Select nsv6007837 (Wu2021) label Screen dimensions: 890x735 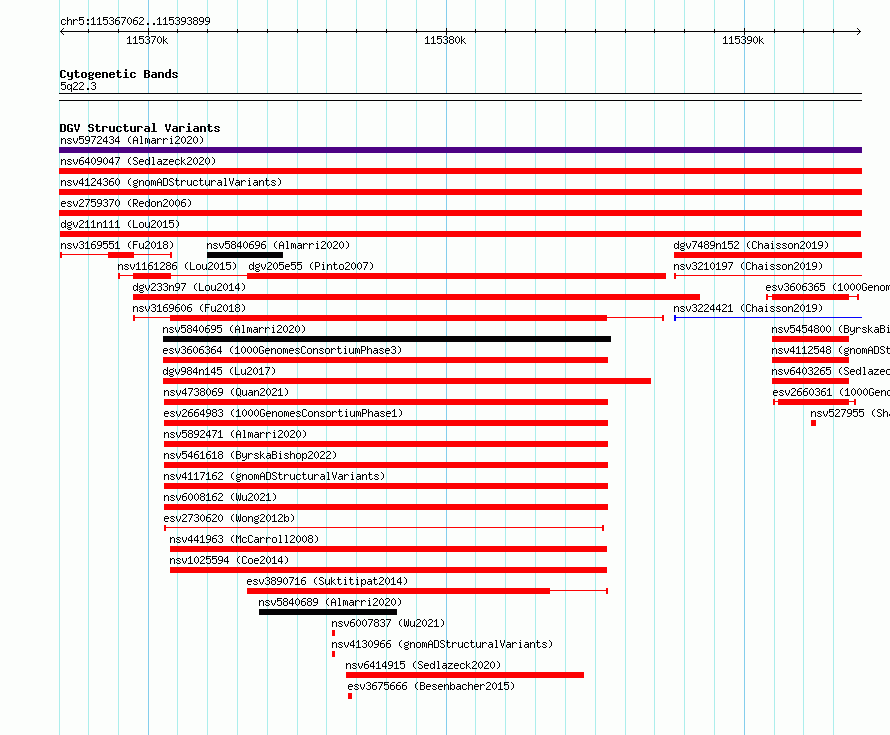tap(388, 623)
